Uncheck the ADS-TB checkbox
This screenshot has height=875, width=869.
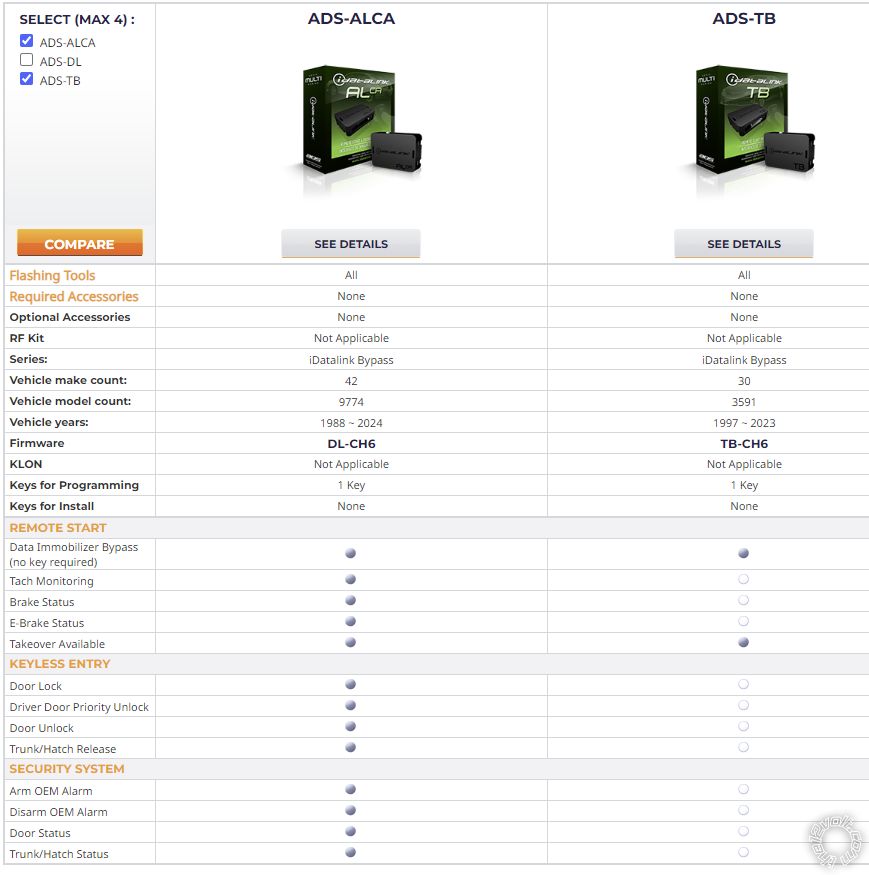coord(26,79)
